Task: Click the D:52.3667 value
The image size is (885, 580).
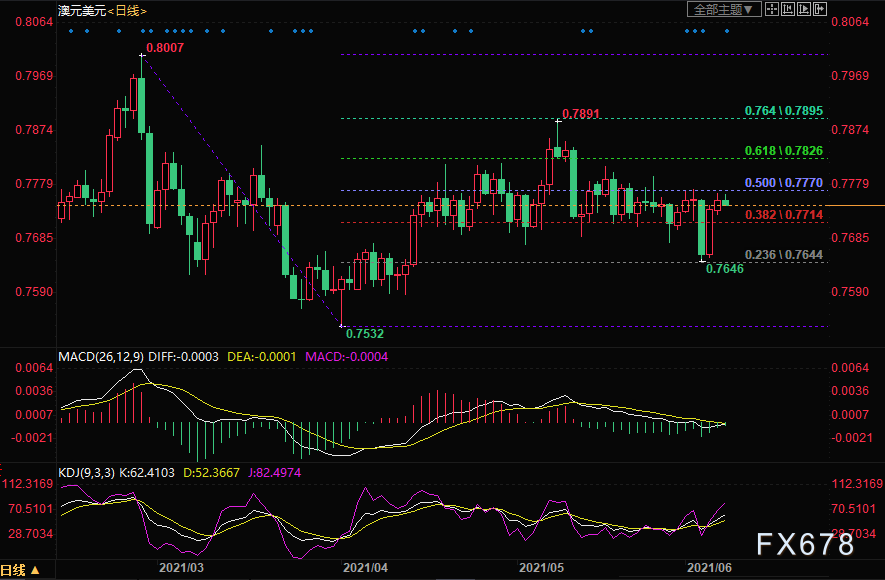Action: pos(212,472)
